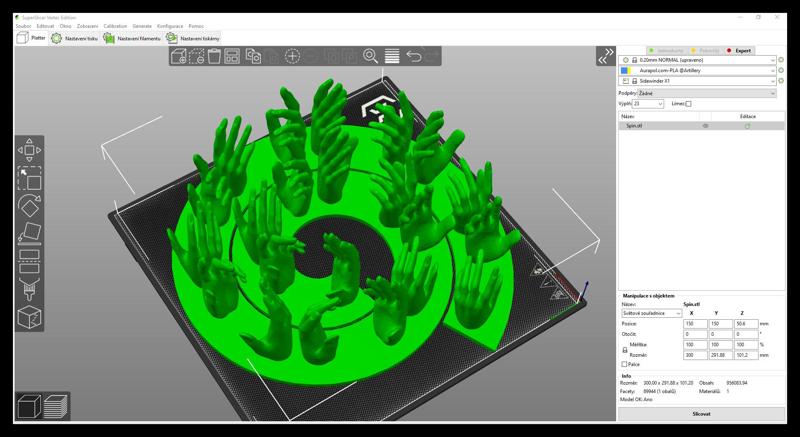Click the Pozice X input field
This screenshot has height=437, width=800.
695,324
